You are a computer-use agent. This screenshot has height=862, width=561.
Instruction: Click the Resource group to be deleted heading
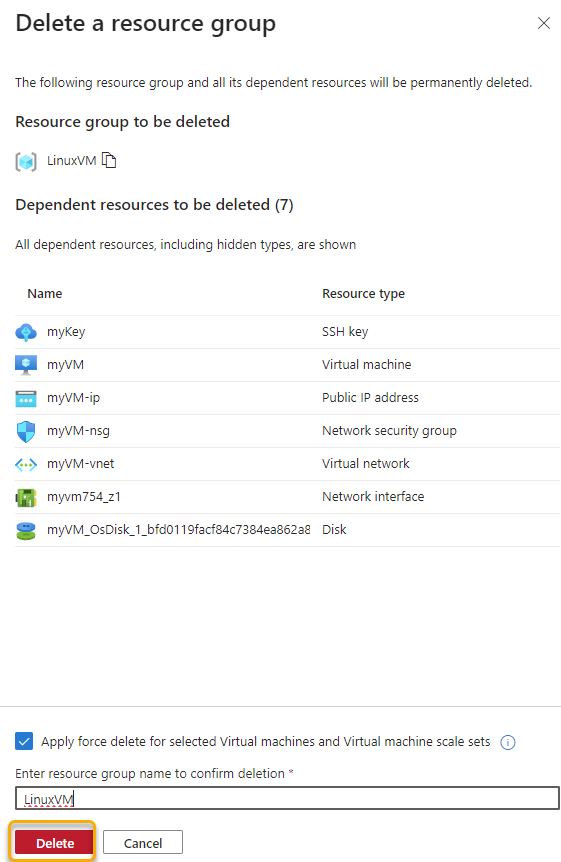123,121
